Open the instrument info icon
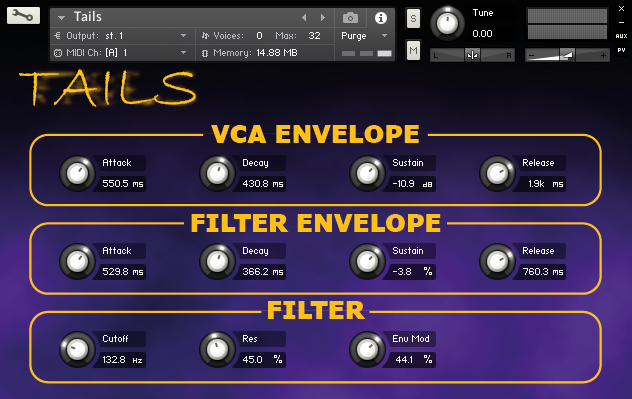 point(381,18)
